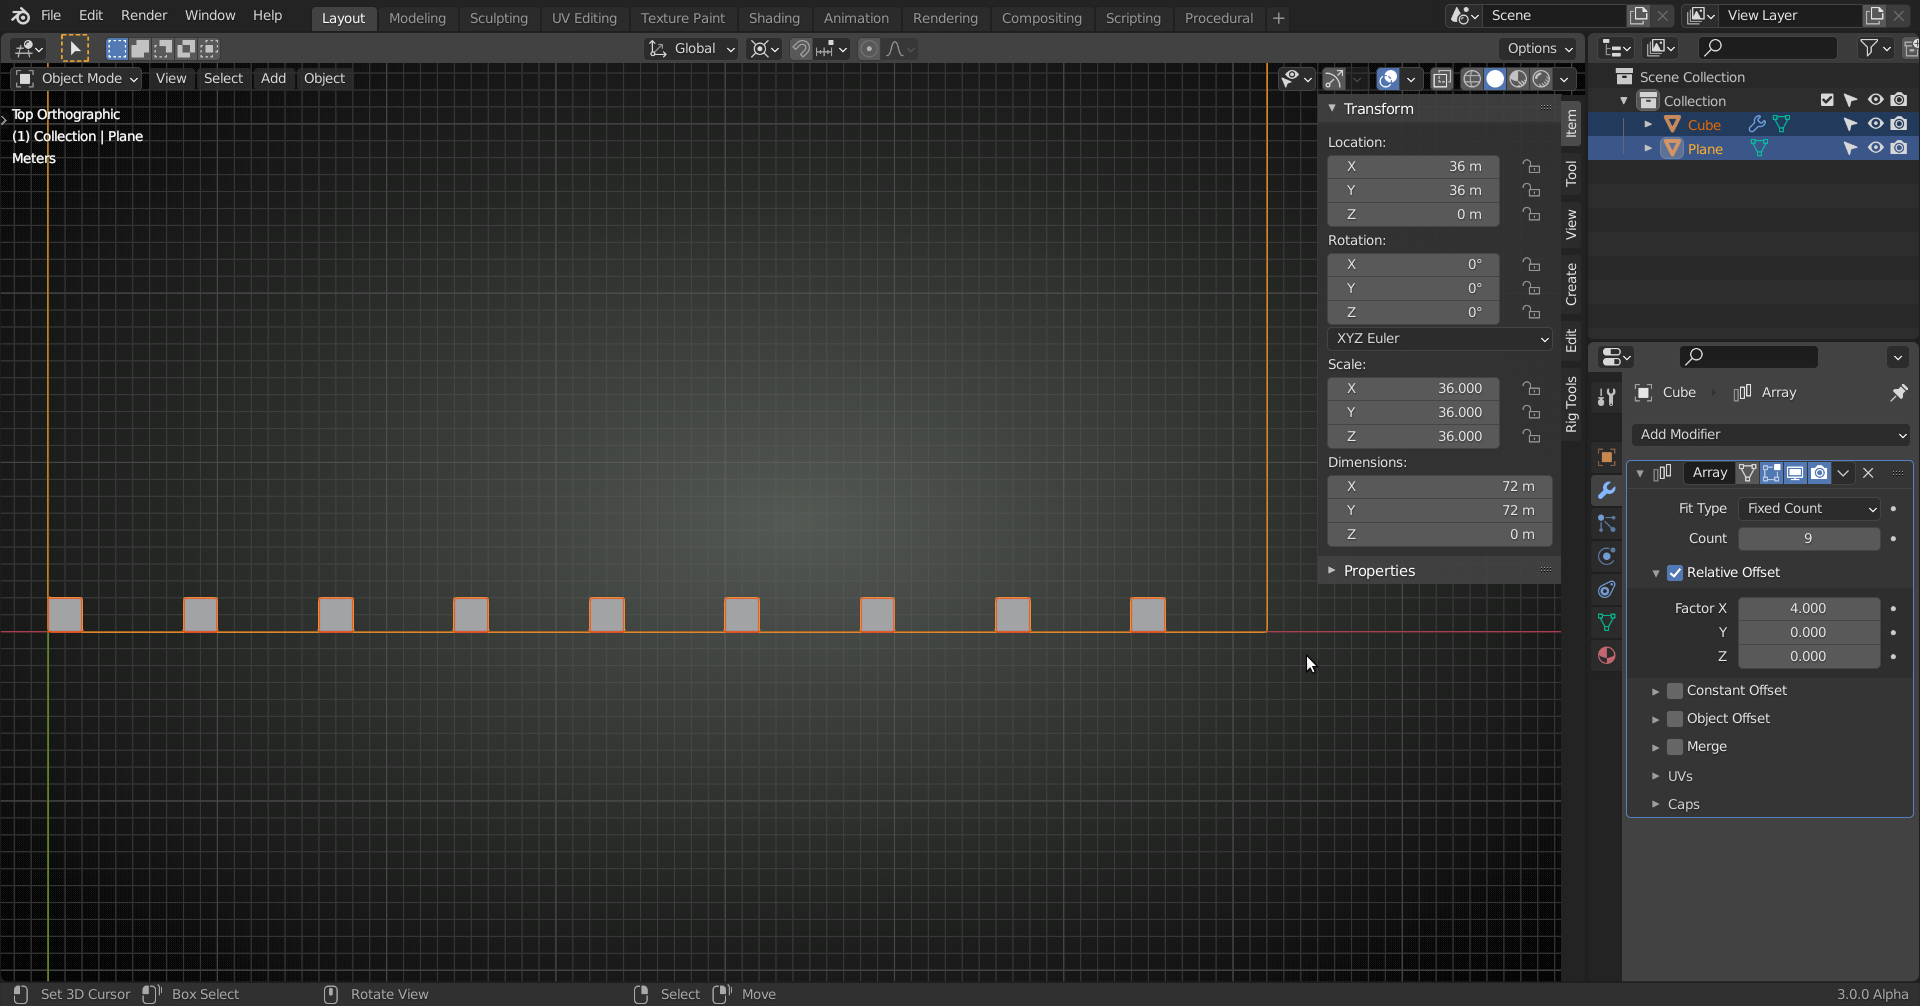Image resolution: width=1920 pixels, height=1006 pixels.
Task: Toggle X-Ray mode in the viewport
Action: 1441,78
